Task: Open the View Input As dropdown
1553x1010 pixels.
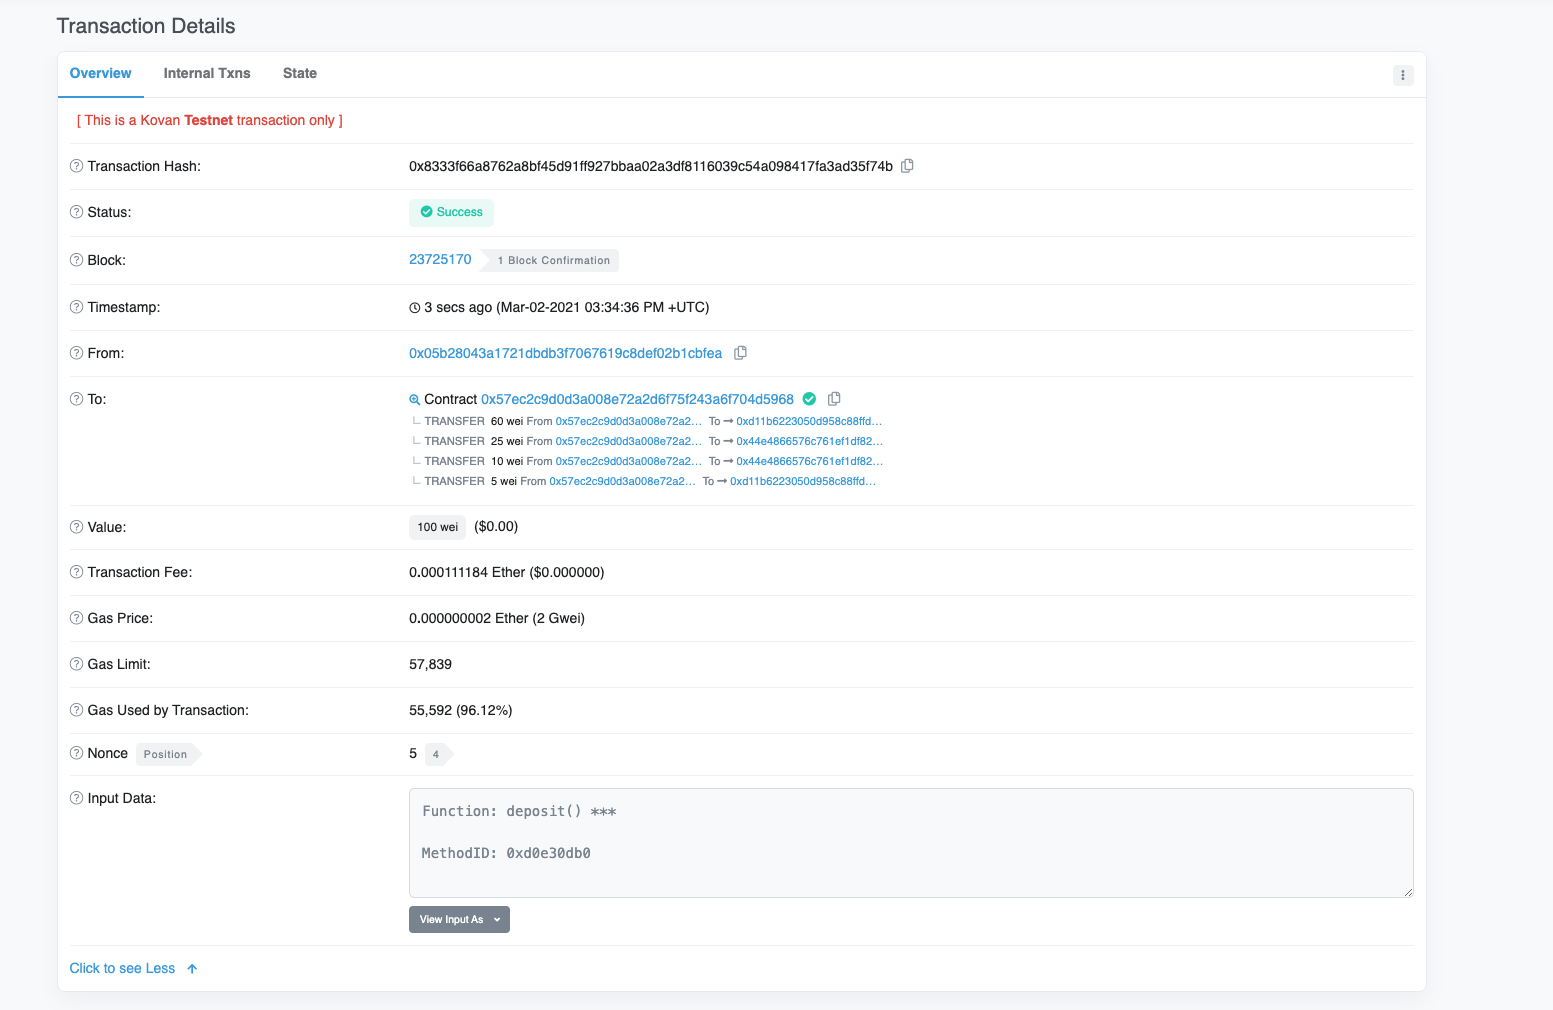Action: point(459,919)
